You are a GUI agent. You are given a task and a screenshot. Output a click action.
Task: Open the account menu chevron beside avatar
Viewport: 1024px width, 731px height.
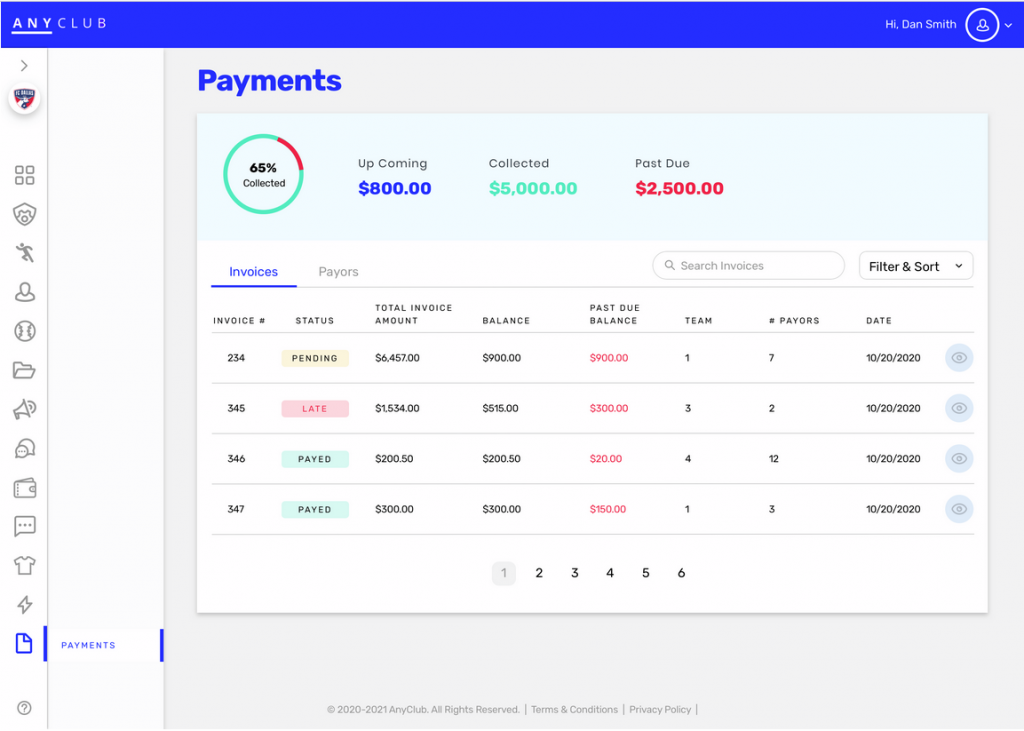click(1008, 25)
